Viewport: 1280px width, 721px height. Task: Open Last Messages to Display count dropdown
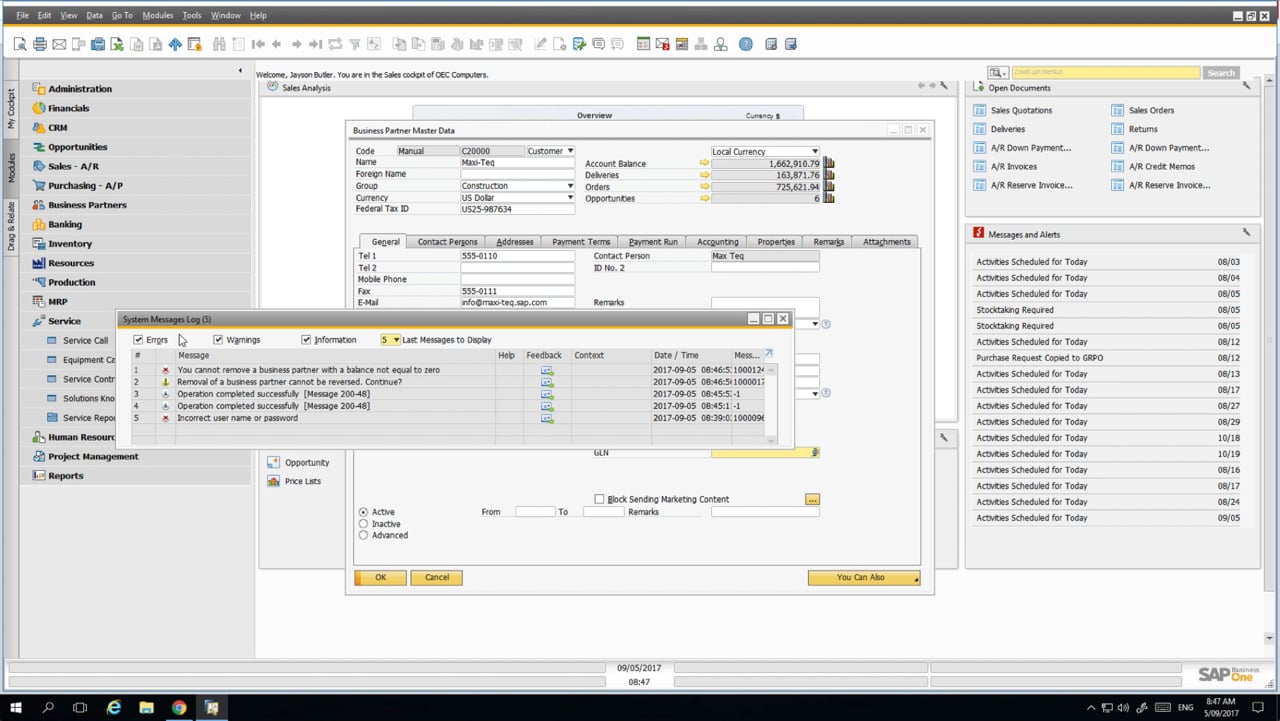tap(396, 340)
